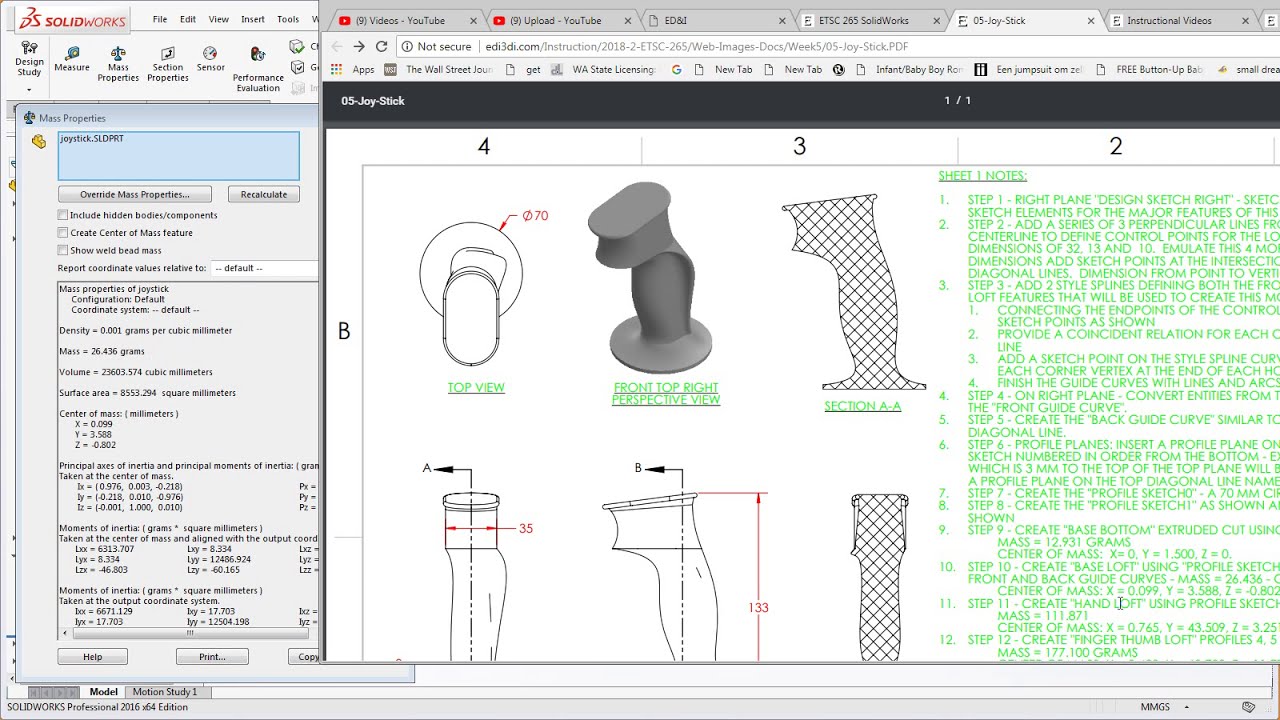Toggle Show weld bead mass
Viewport: 1280px width, 720px height.
[x=63, y=250]
